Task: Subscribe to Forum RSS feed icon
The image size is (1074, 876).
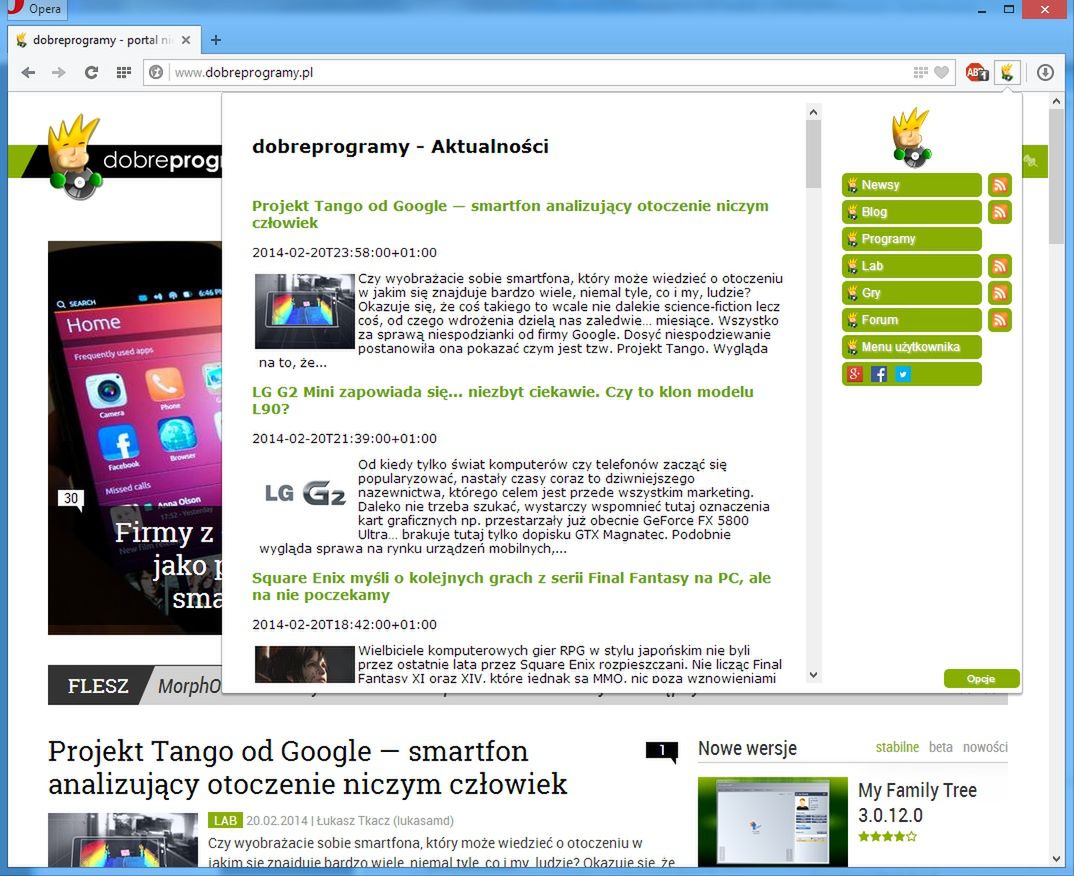Action: point(1000,320)
